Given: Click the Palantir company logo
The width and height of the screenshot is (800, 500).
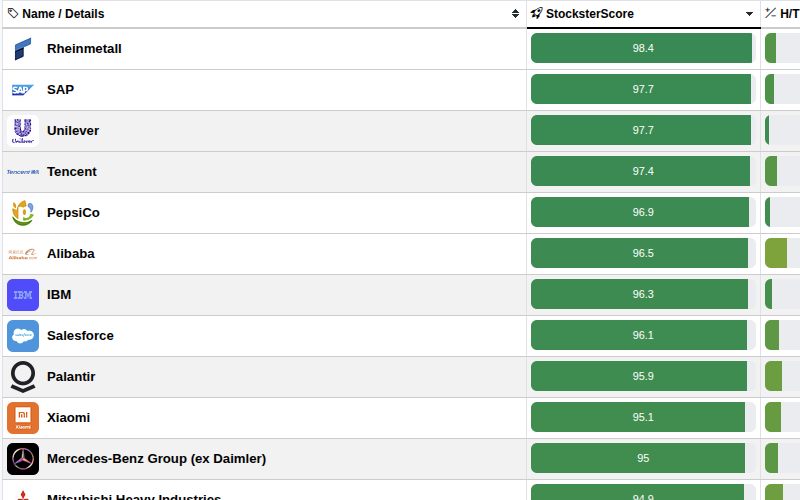Looking at the screenshot, I should click(23, 377).
